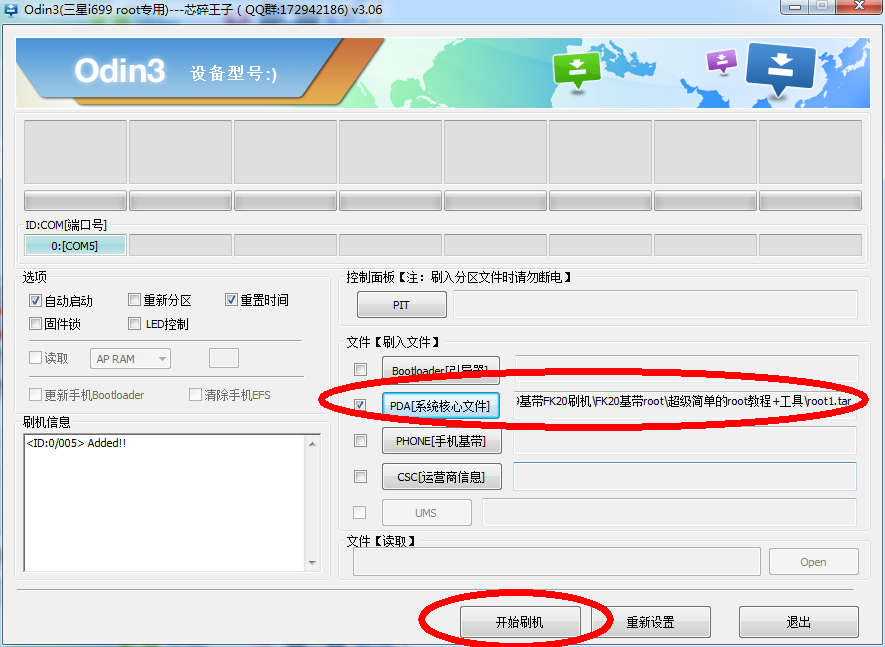This screenshot has width=885, height=647.
Task: Enable the 固件锁 checkbox
Action: [36, 324]
